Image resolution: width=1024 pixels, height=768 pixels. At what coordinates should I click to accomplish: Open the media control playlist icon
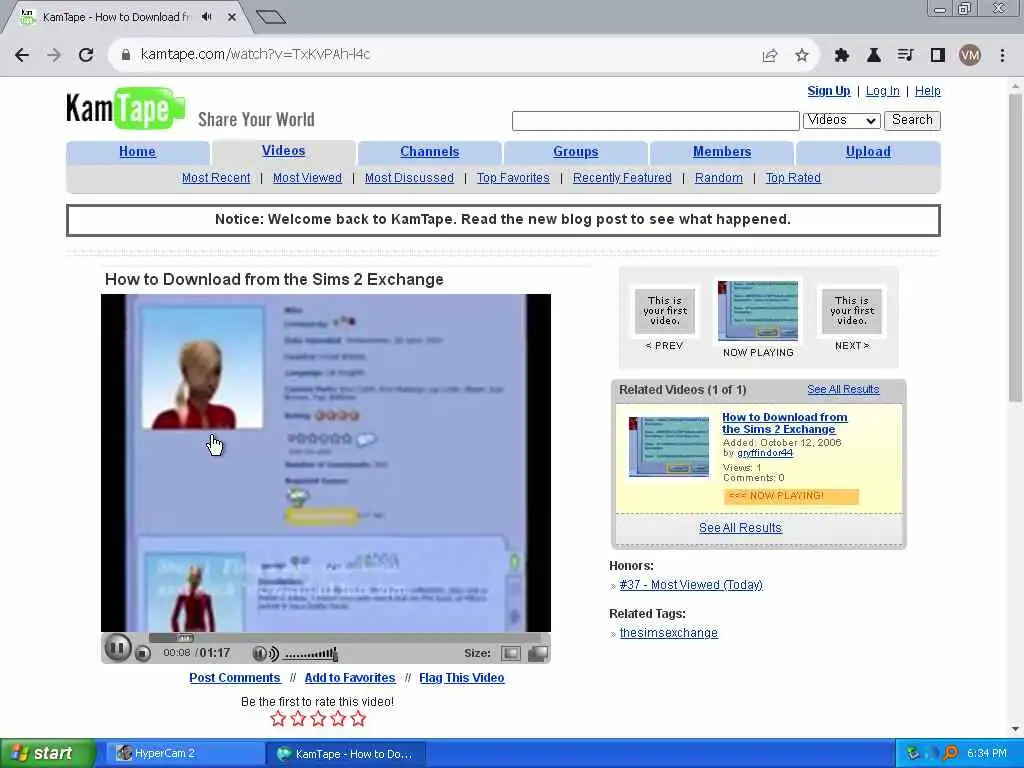tap(905, 56)
